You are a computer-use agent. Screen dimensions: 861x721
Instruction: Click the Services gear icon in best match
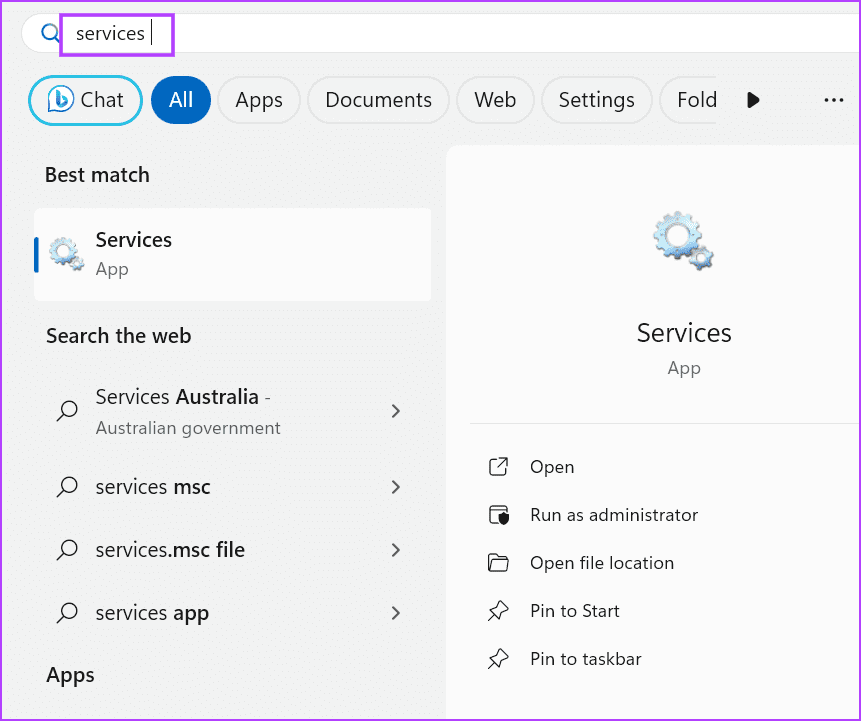(x=66, y=254)
